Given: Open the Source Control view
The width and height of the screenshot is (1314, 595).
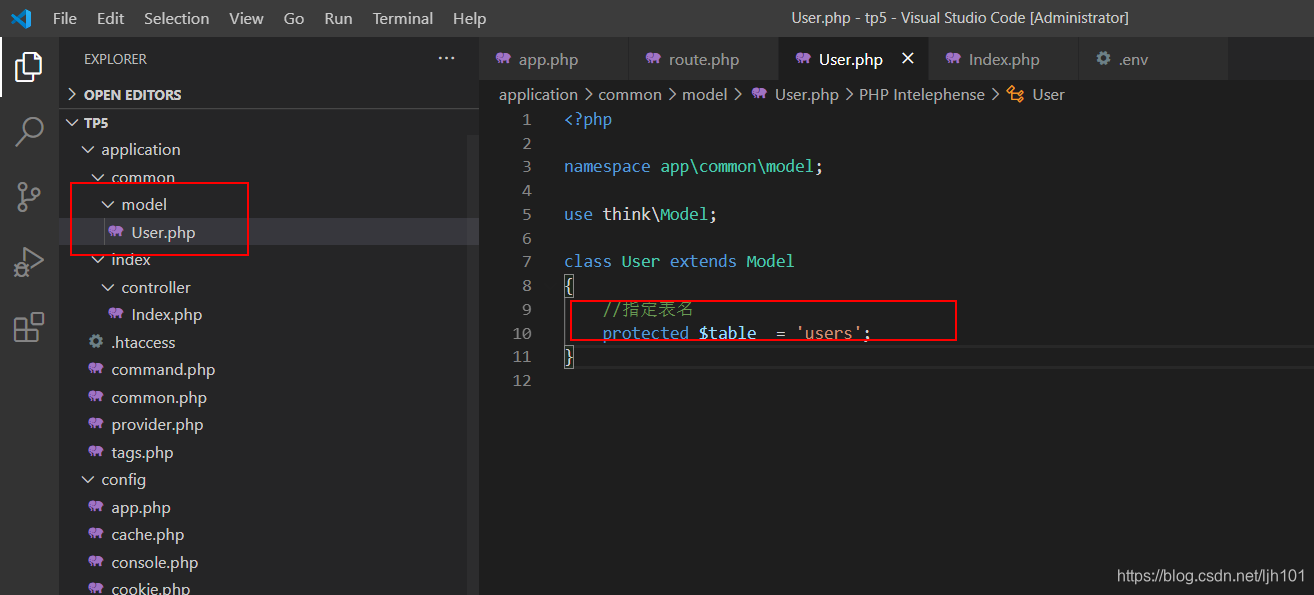Looking at the screenshot, I should pyautogui.click(x=29, y=197).
